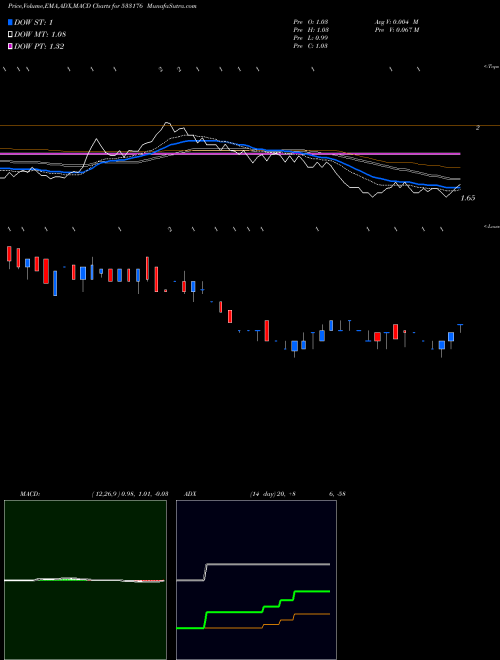The width and height of the screenshot is (500, 660).
Task: Click the ADX '(14 day) 20, +8' values
Action: coord(272,494)
